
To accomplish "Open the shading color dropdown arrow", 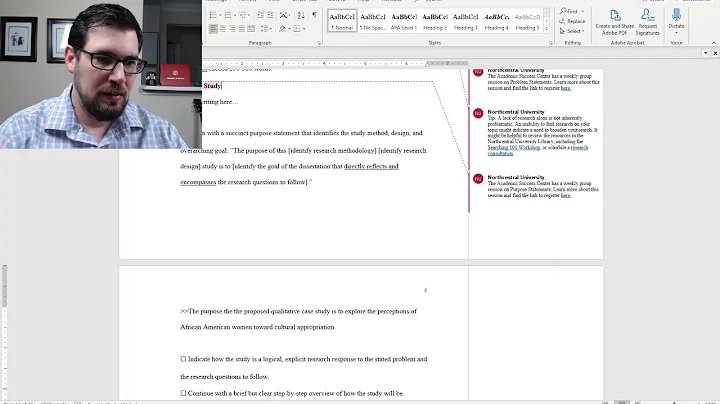I will 289,28.
